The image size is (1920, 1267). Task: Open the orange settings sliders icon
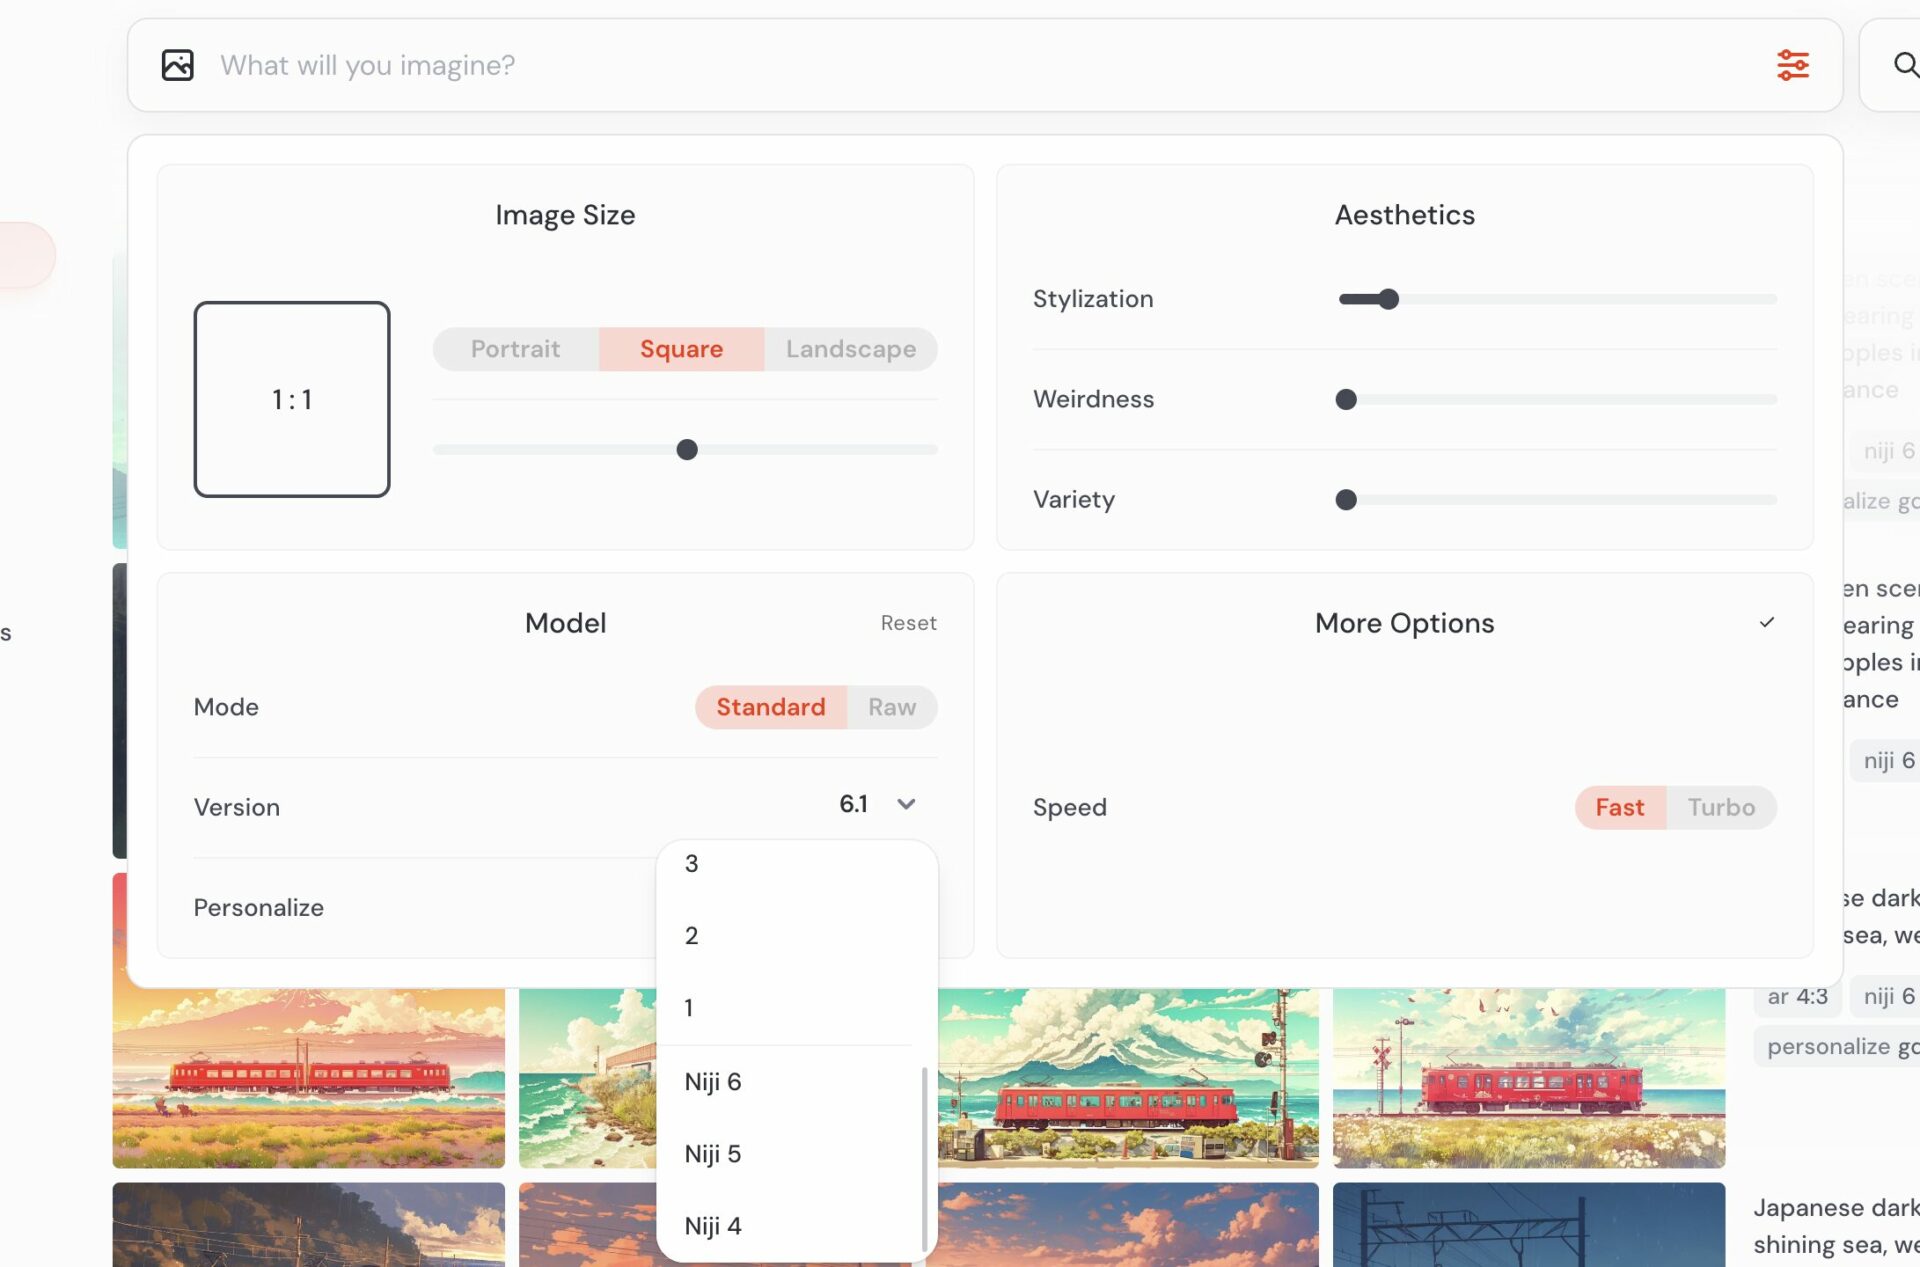coord(1792,65)
